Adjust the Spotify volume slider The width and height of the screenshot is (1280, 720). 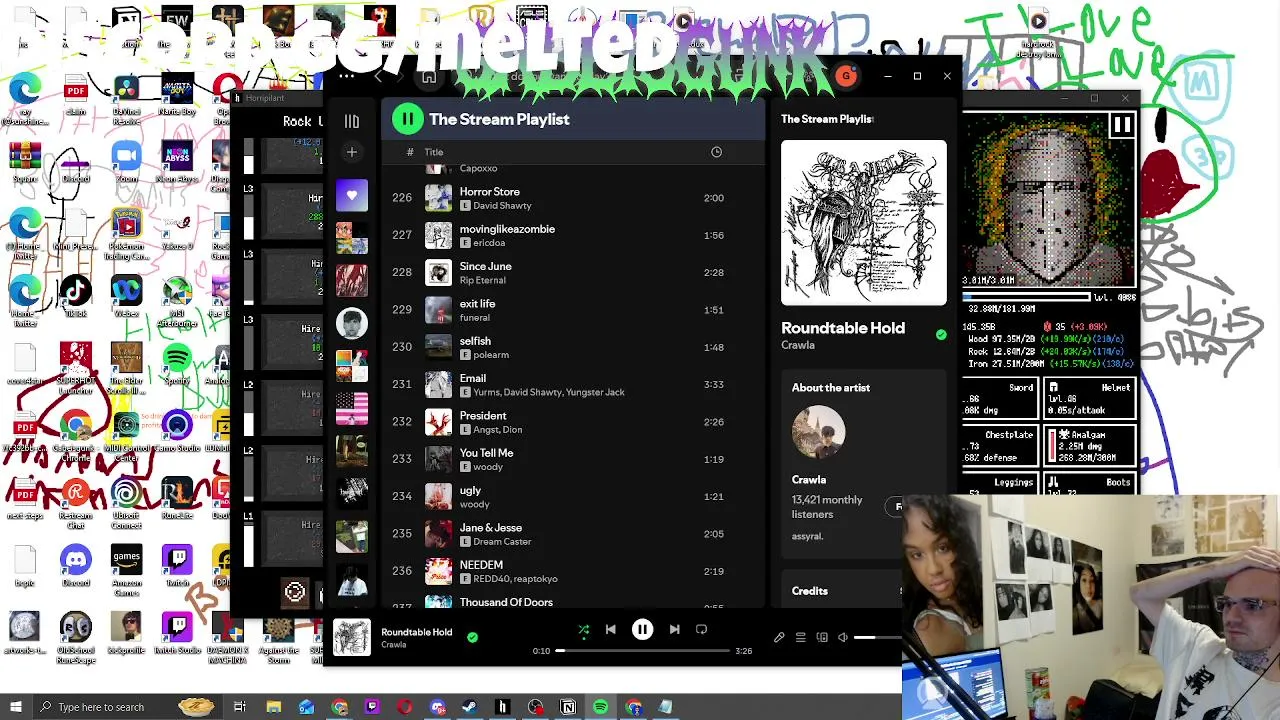pyautogui.click(x=878, y=637)
